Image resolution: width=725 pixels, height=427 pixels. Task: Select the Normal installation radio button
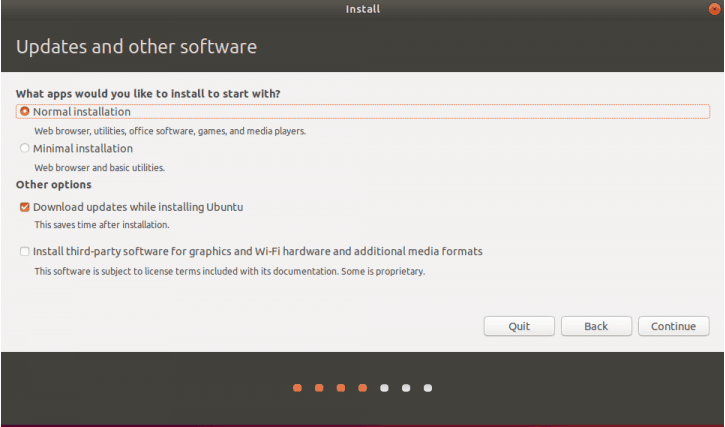point(25,111)
